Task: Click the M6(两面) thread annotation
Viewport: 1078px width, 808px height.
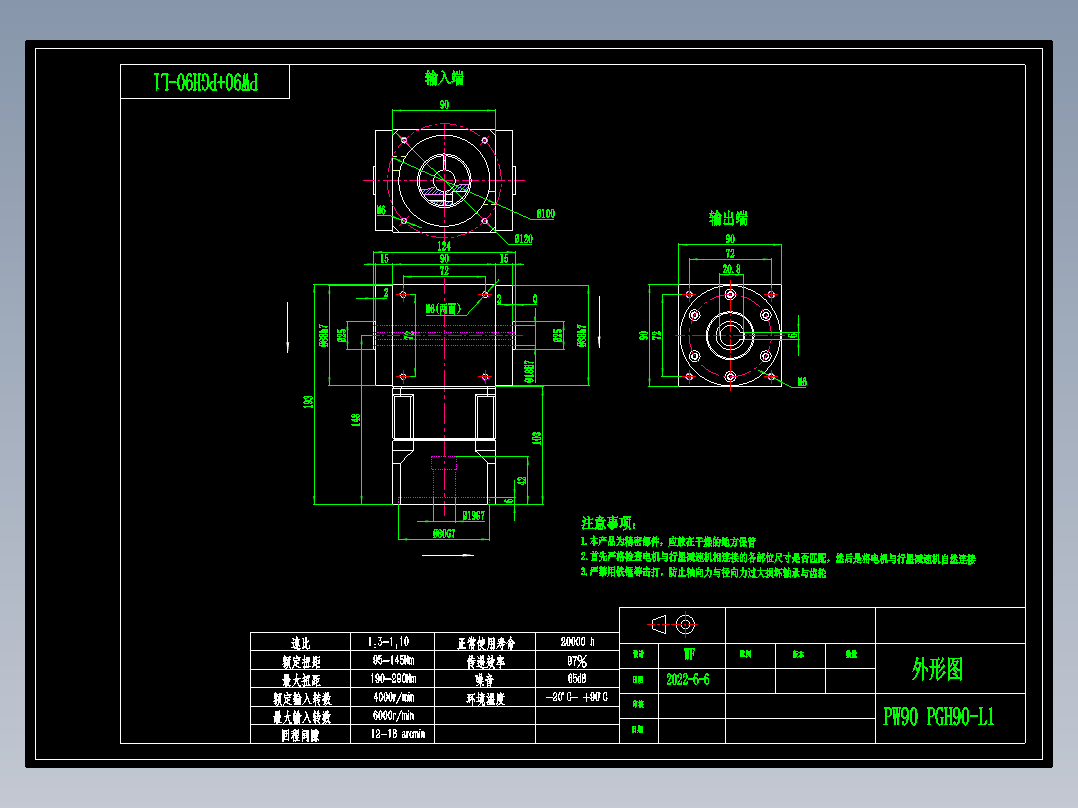Action: [444, 308]
